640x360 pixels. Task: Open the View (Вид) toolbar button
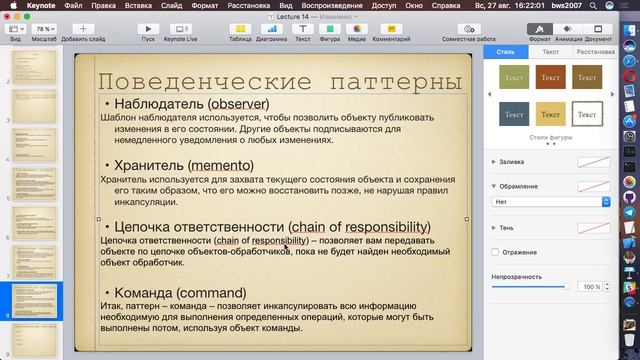point(16,29)
